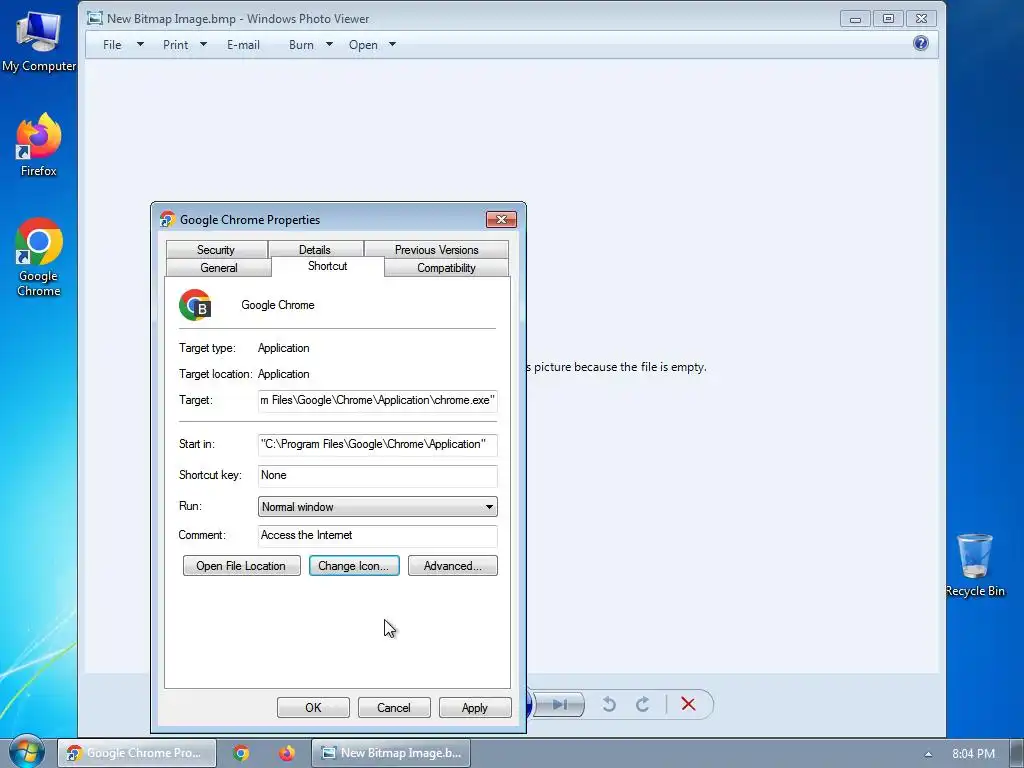Select the Shortcut tab
1024x768 pixels.
[327, 266]
